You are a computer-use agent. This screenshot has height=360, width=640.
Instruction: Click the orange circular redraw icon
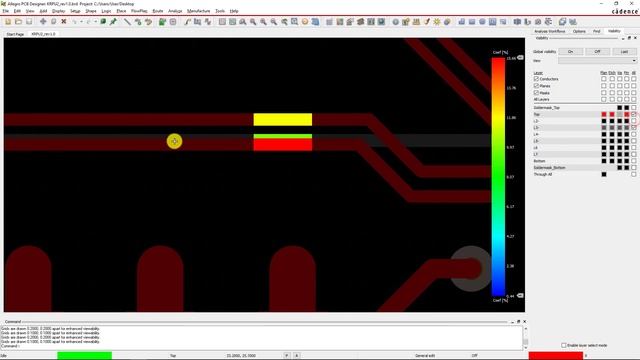pos(305,22)
